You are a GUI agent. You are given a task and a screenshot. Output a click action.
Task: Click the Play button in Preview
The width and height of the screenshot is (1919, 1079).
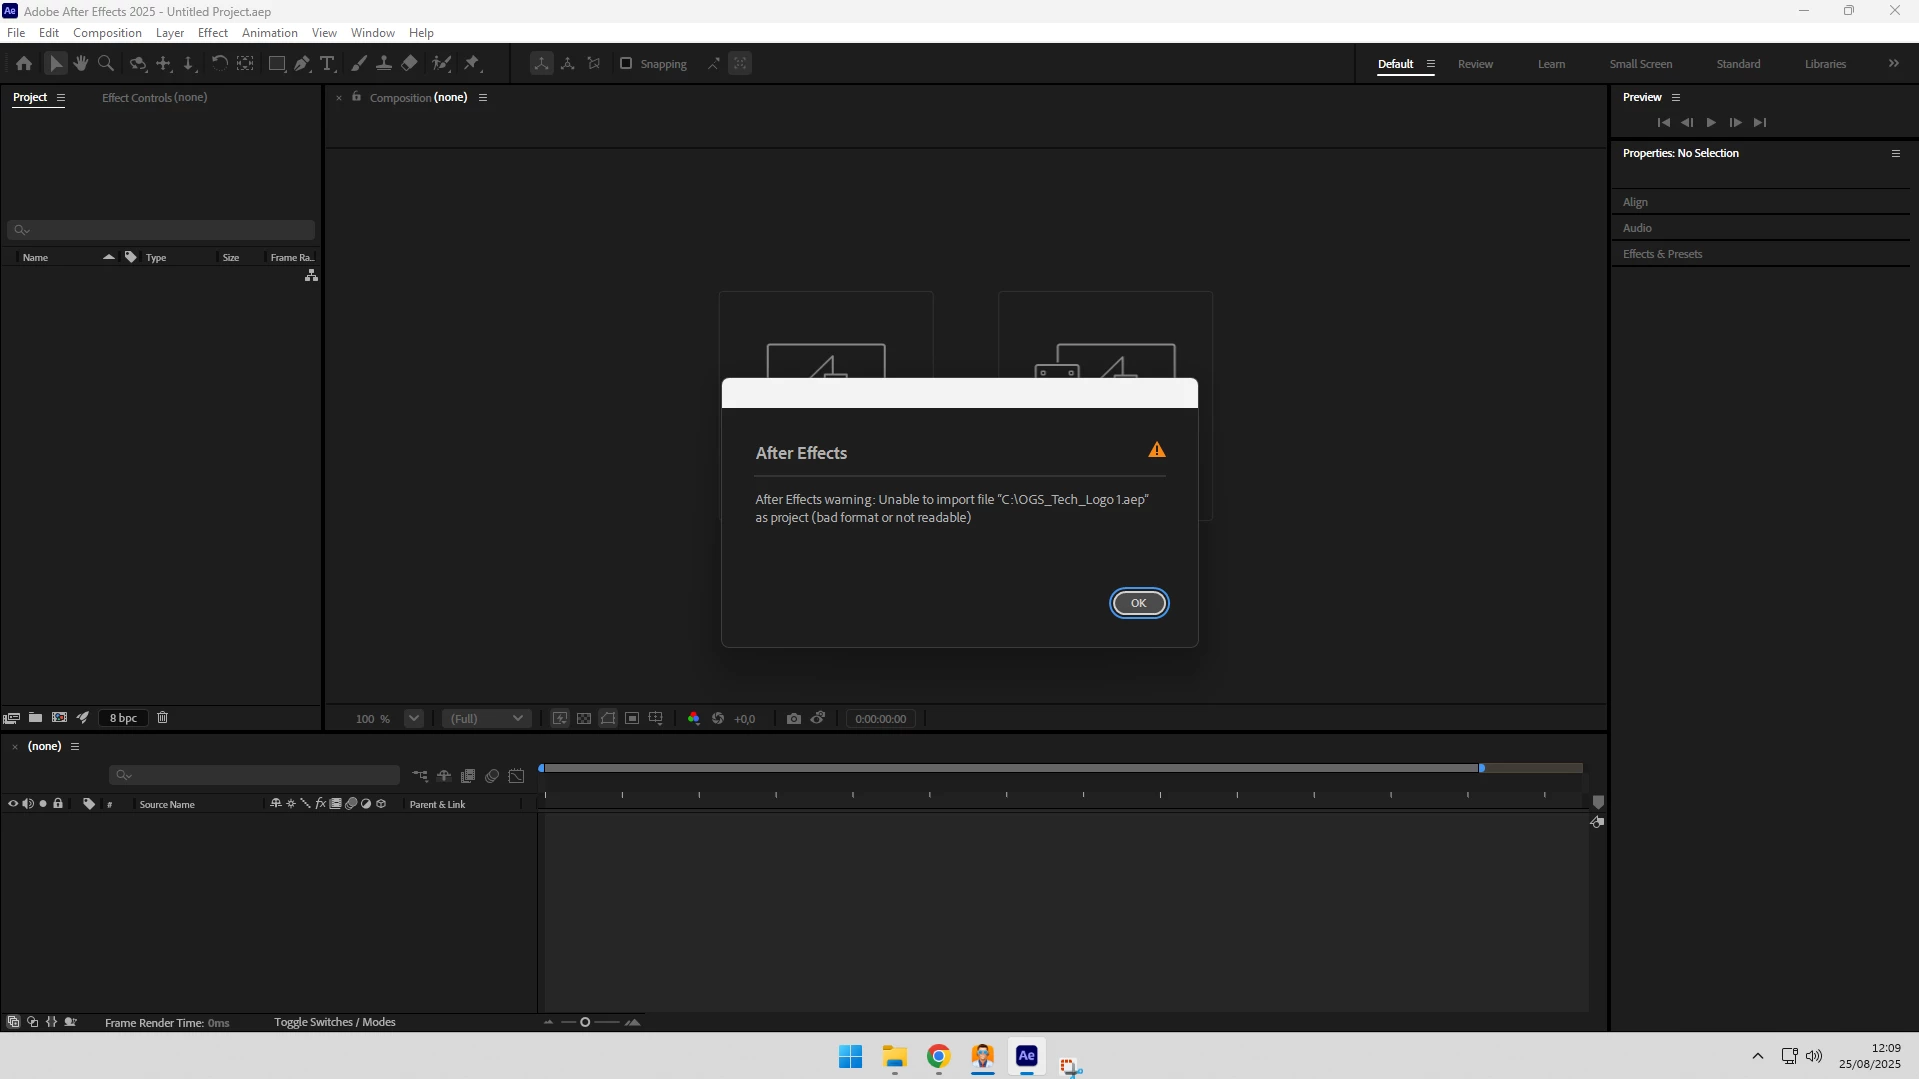1711,123
